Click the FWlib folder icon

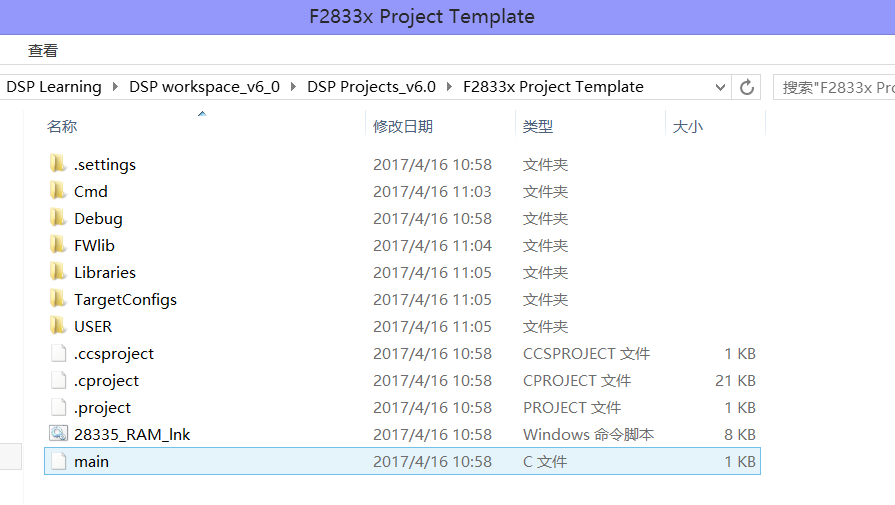[58, 245]
